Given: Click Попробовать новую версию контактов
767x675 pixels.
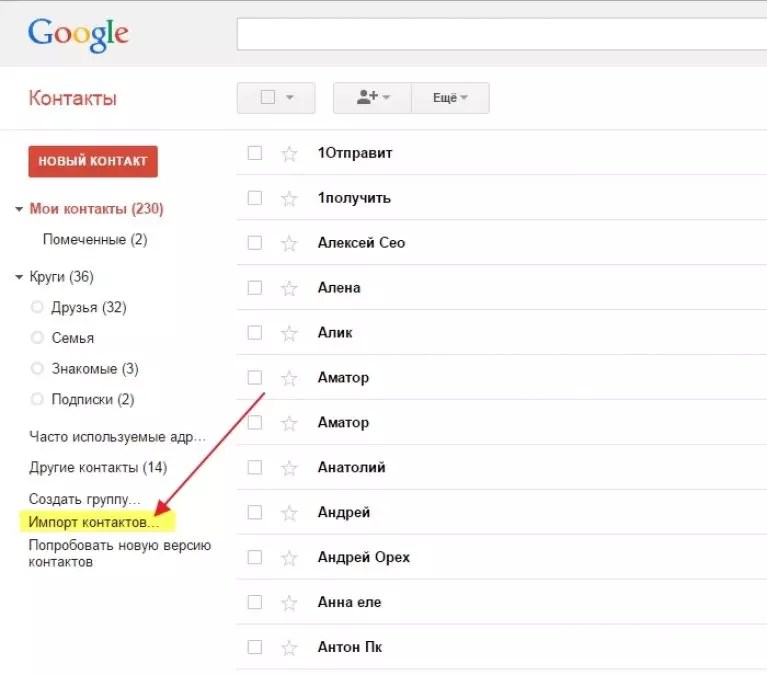Looking at the screenshot, I should (x=120, y=554).
